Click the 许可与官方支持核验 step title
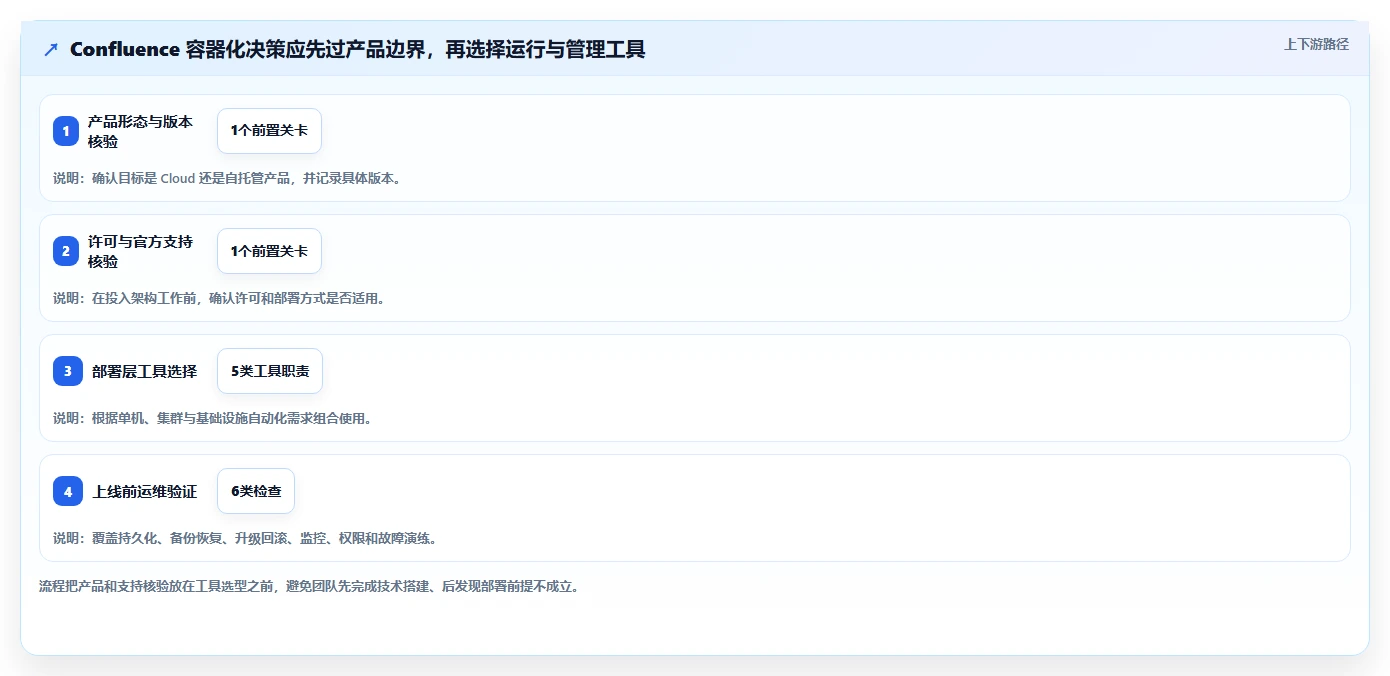The image size is (1390, 676). [x=140, y=251]
